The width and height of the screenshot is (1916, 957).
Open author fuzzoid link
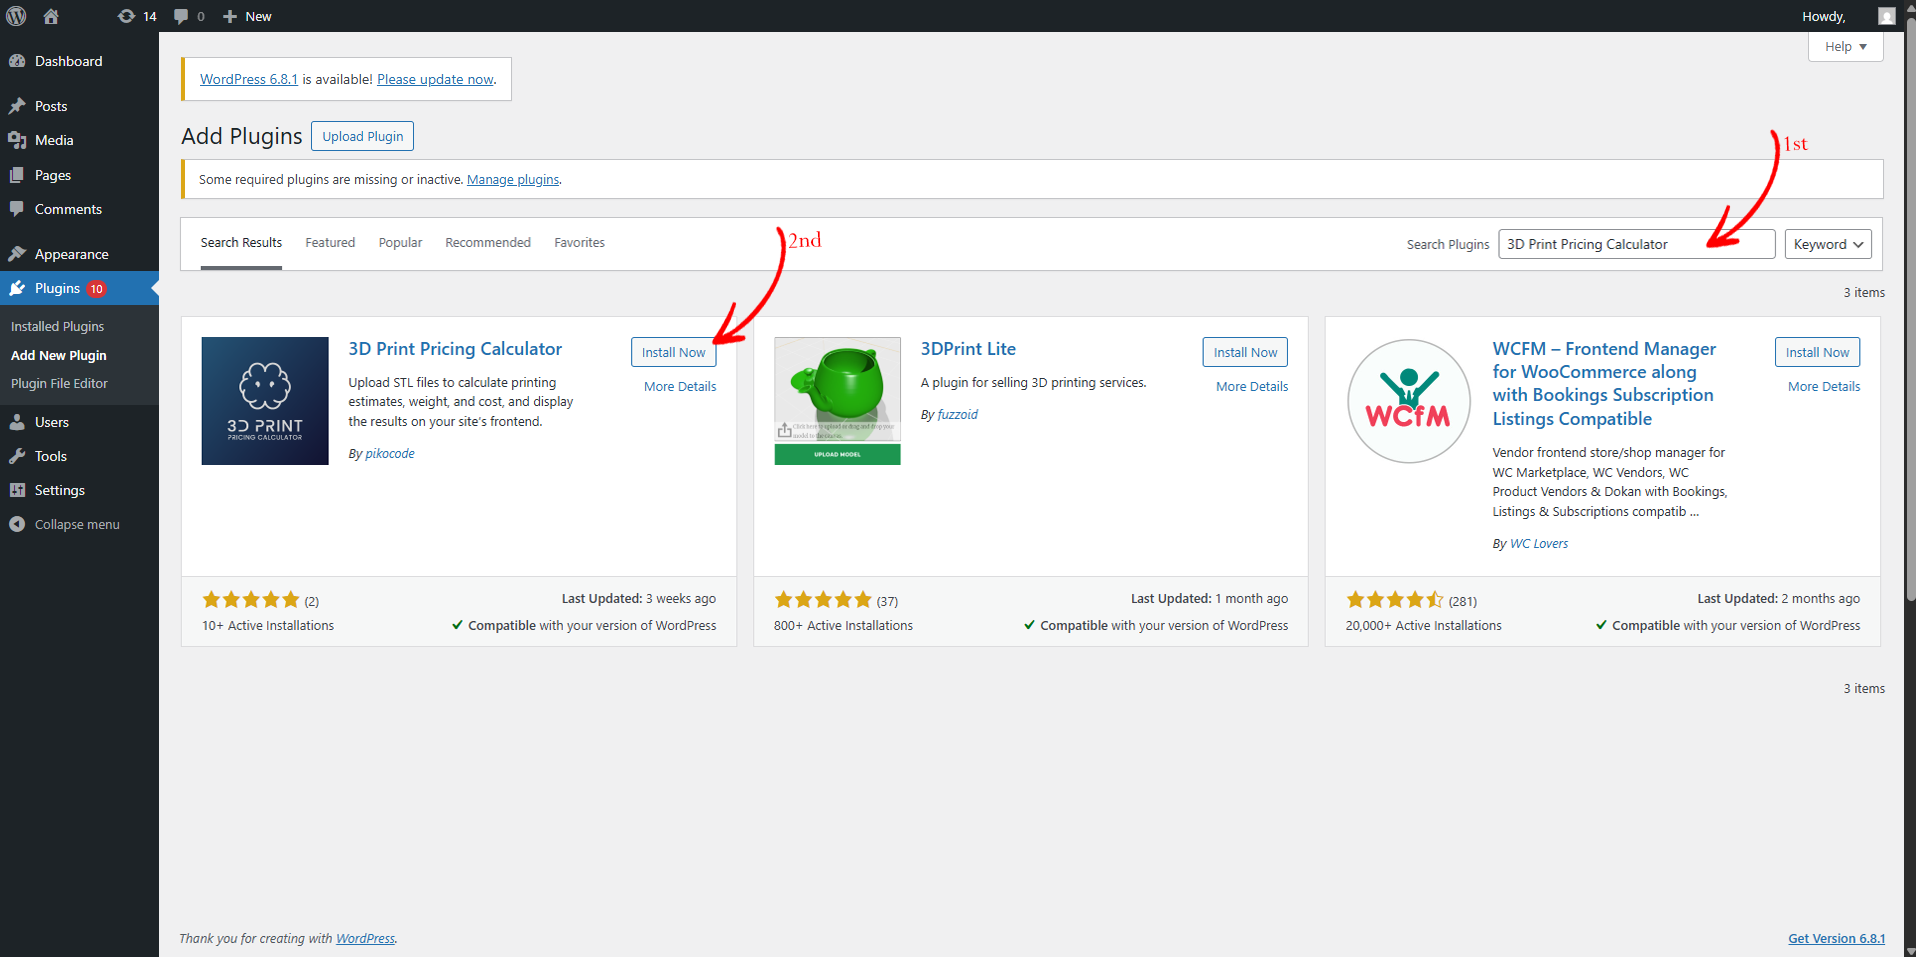958,414
